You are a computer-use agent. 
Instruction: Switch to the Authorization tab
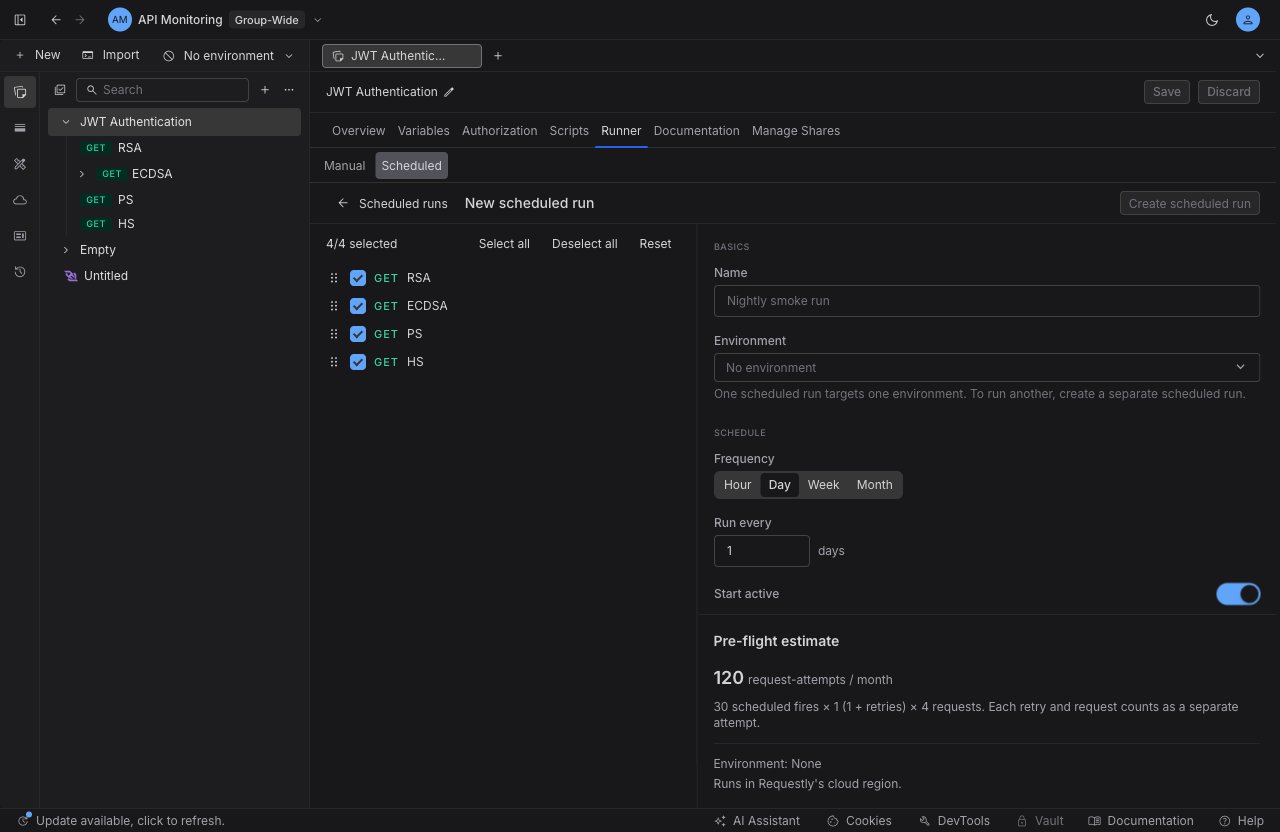499,131
